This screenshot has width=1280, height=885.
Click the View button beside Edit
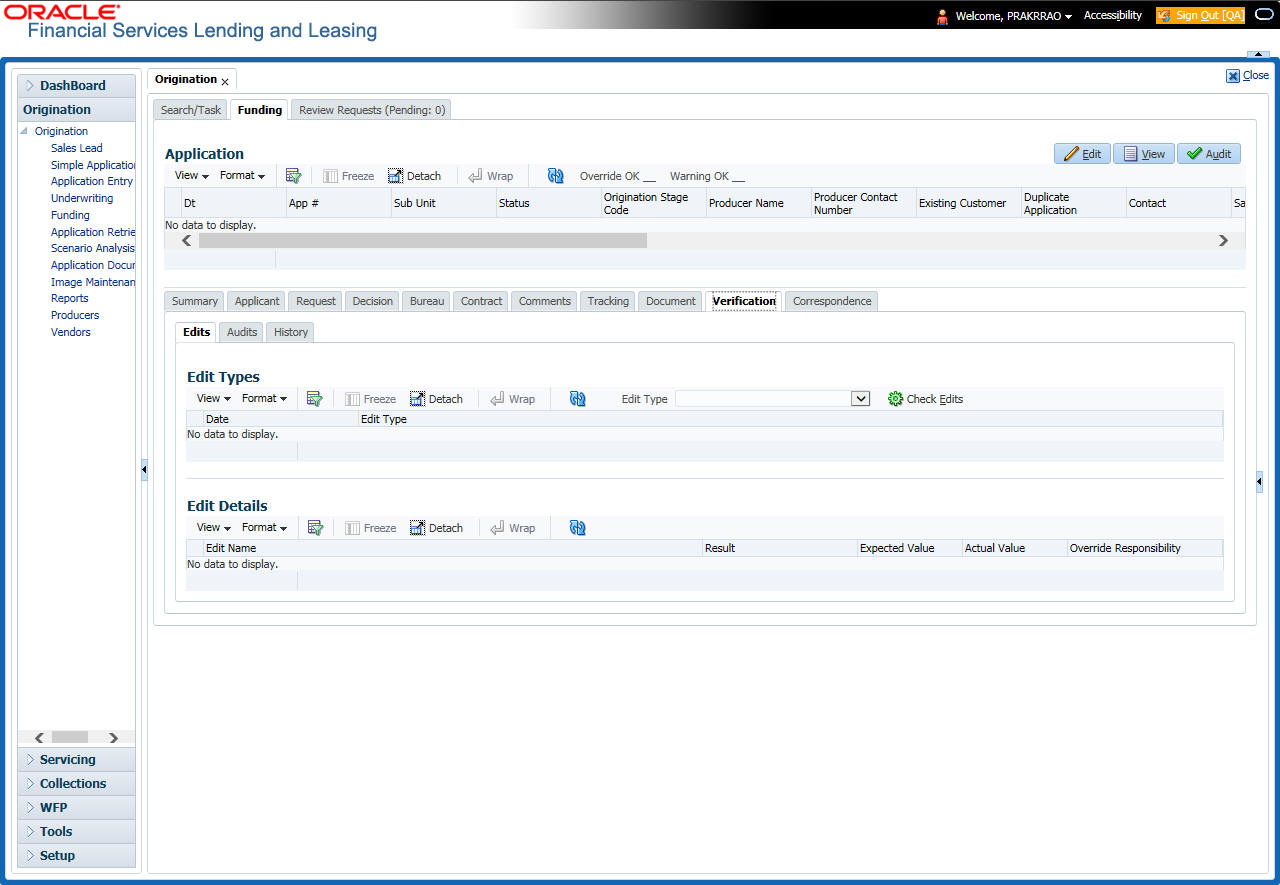coord(1144,154)
